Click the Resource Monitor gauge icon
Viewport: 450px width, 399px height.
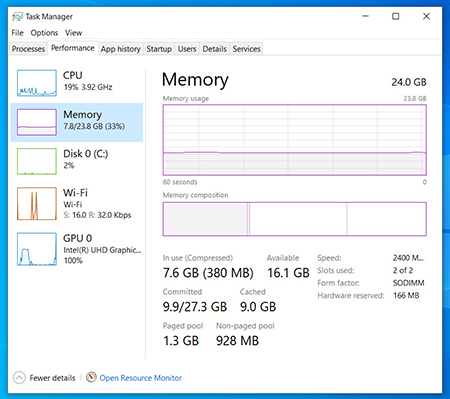[x=91, y=377]
